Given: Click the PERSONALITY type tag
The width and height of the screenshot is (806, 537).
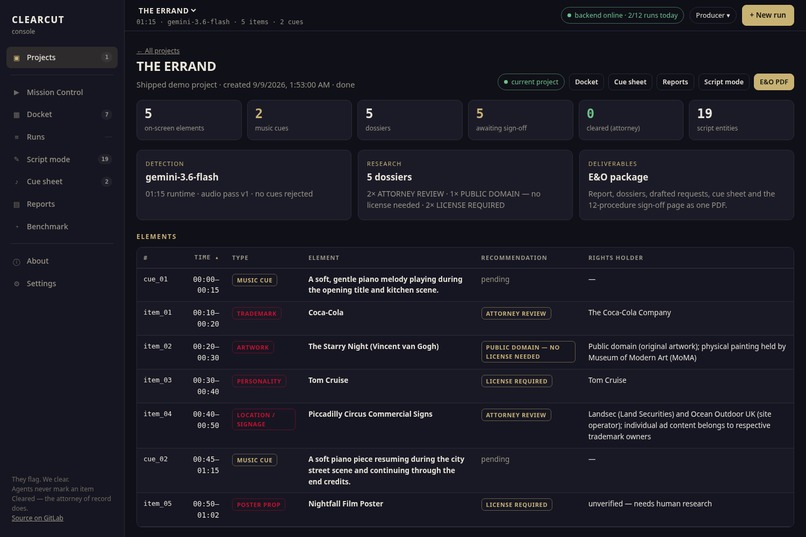Looking at the screenshot, I should (259, 381).
